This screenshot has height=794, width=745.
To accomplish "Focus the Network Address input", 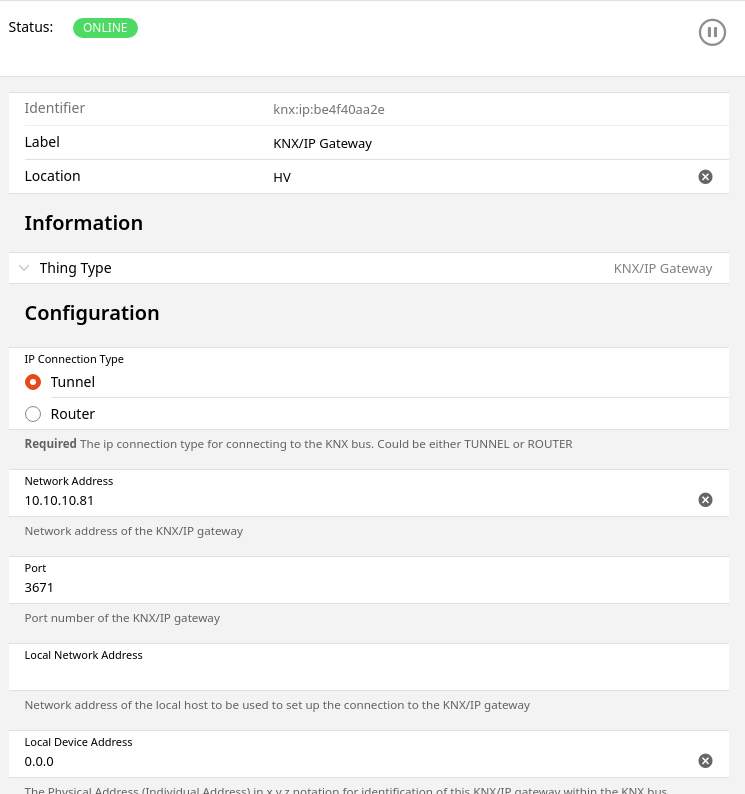I will tap(350, 500).
